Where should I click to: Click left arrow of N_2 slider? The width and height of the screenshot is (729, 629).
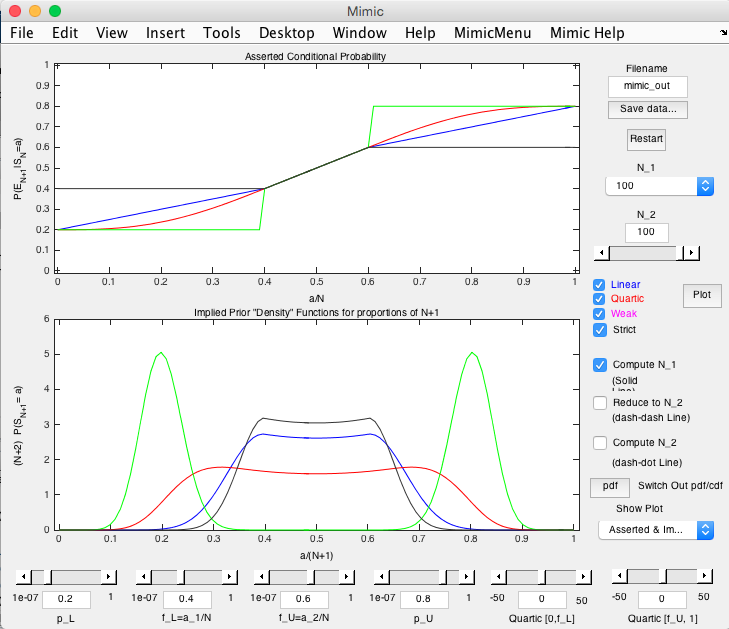click(602, 253)
